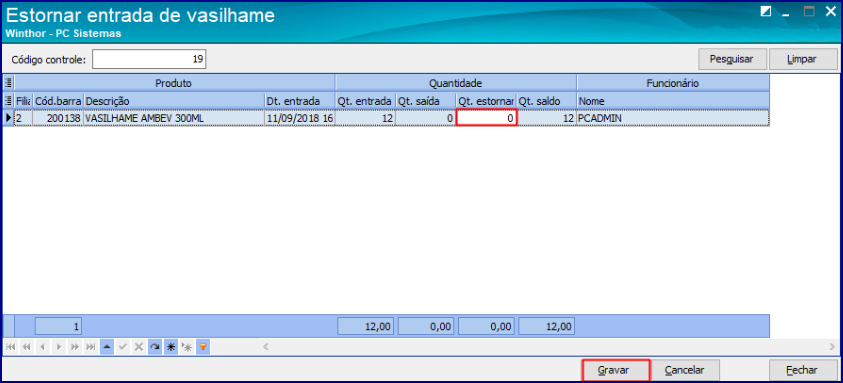843x383 pixels.
Task: Sort by Qt. saldo column header
Action: pyautogui.click(x=547, y=101)
